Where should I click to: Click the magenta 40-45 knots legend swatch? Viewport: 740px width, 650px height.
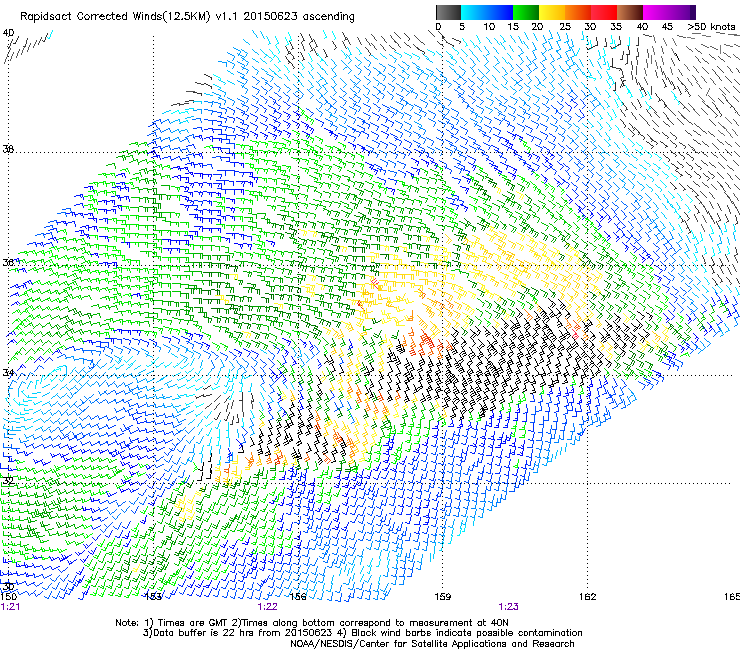[x=656, y=12]
